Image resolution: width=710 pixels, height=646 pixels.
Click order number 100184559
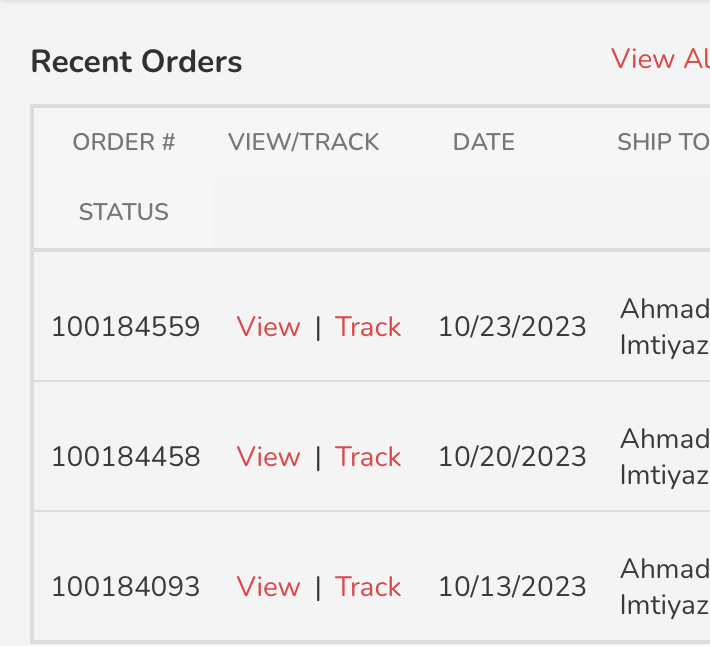pos(126,327)
